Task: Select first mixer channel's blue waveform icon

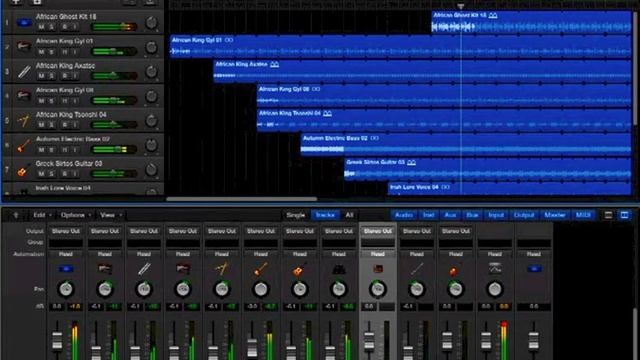Action: click(66, 269)
